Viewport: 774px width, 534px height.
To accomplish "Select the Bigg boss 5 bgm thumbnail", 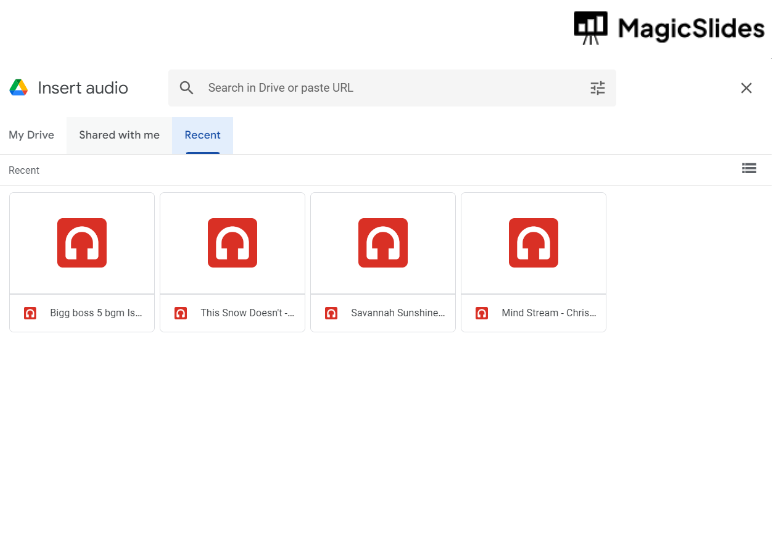I will coord(82,243).
